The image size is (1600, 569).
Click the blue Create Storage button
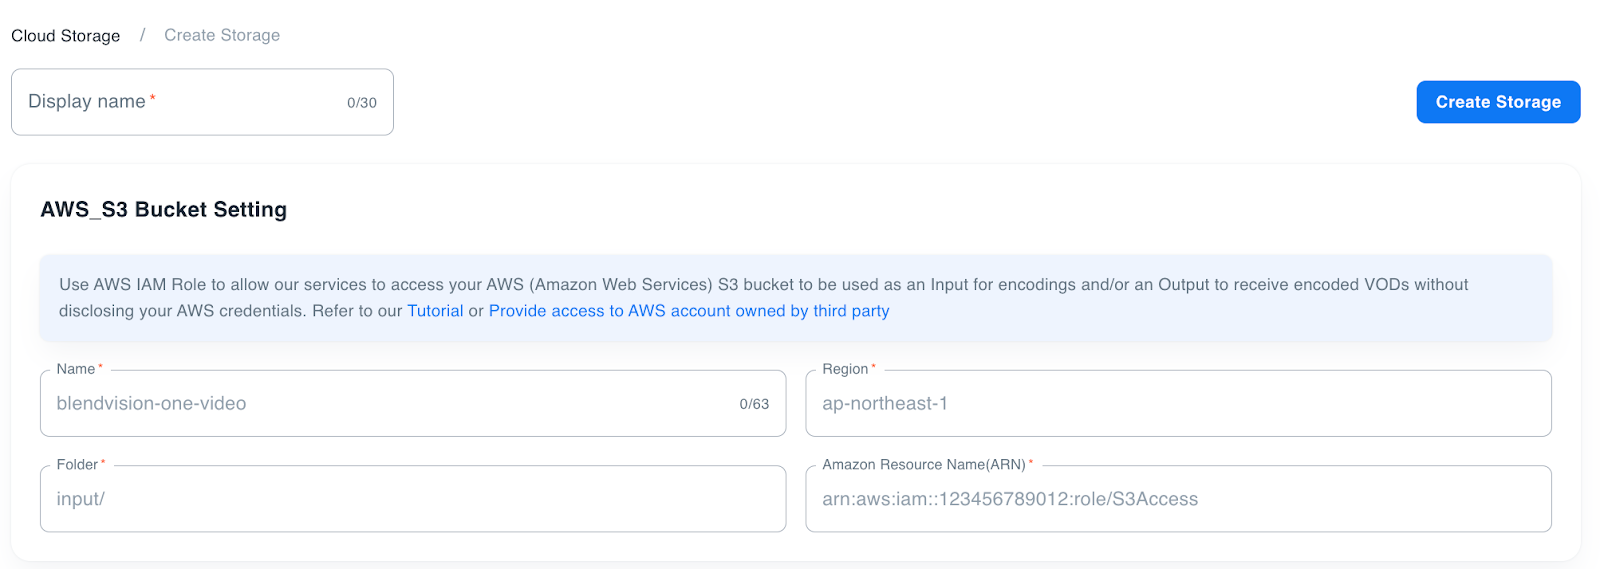1497,102
